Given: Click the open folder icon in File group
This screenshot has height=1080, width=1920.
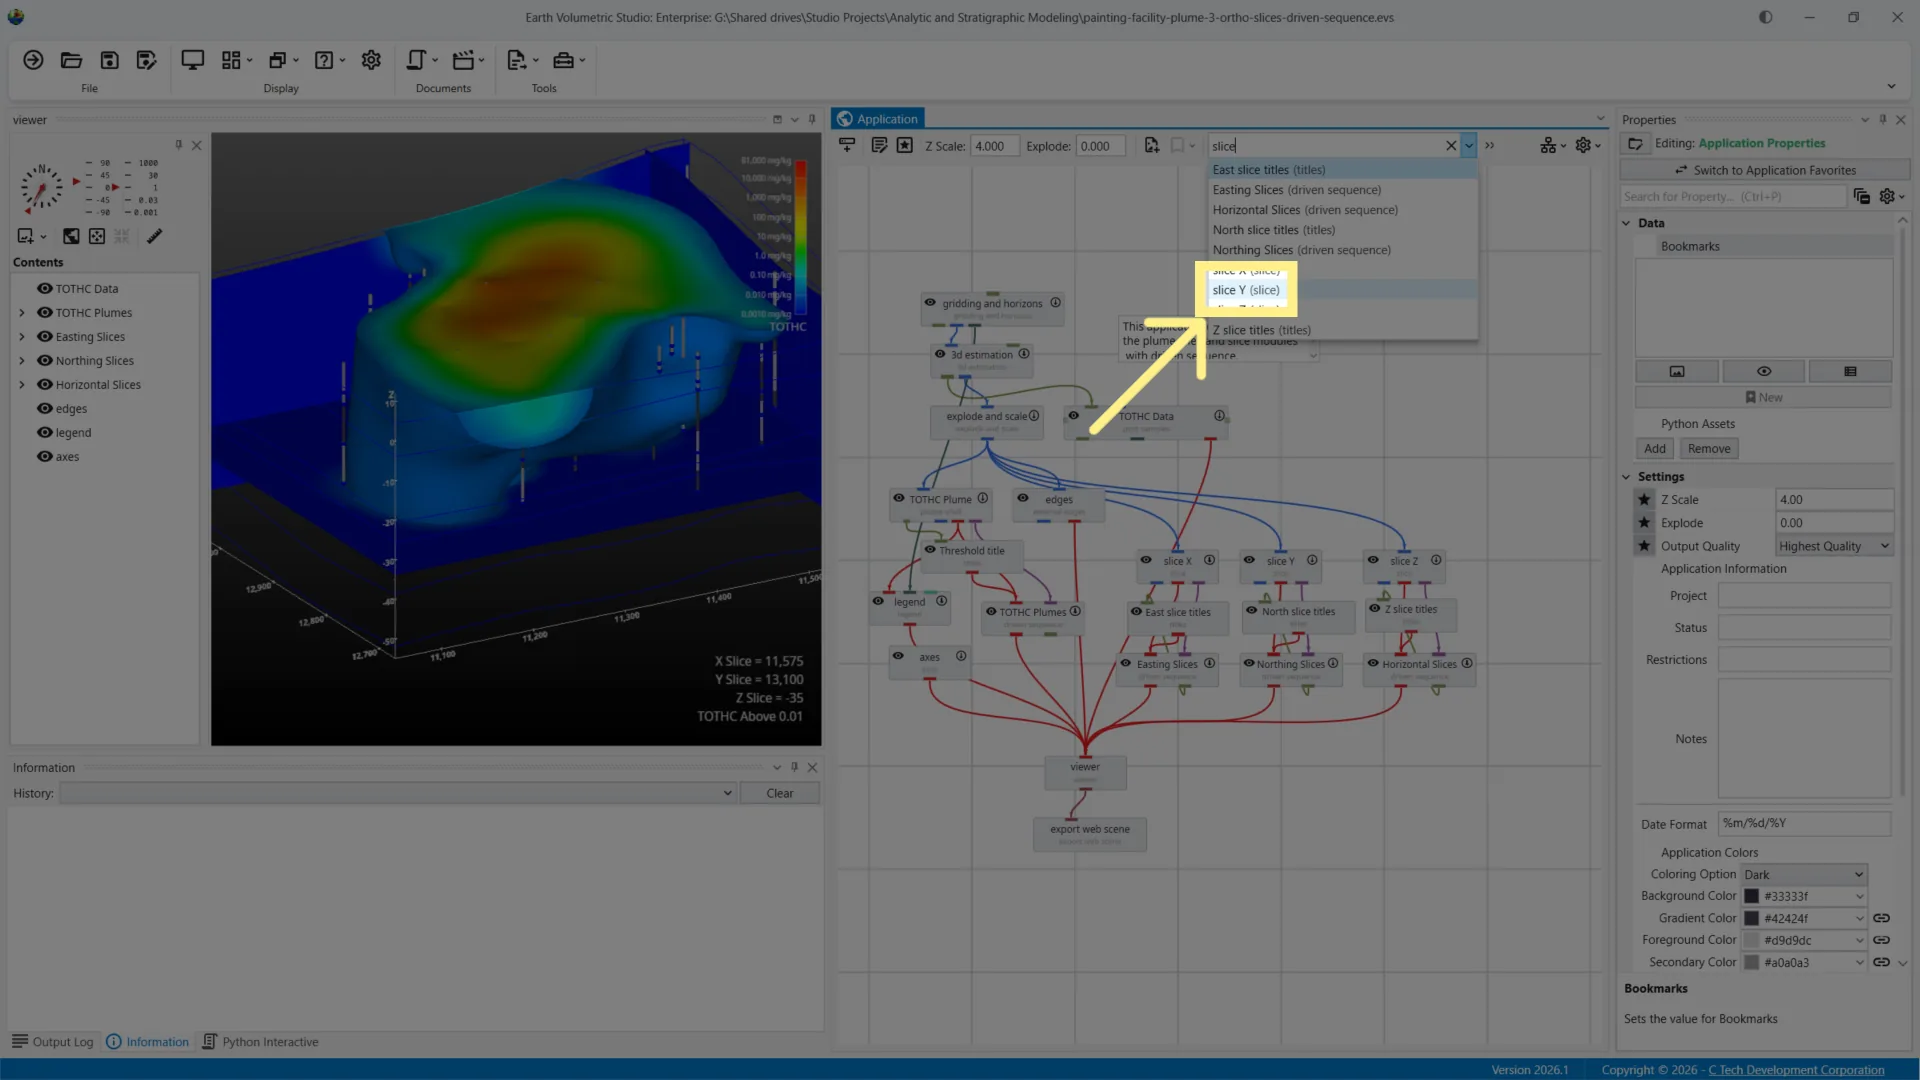Looking at the screenshot, I should click(x=71, y=60).
